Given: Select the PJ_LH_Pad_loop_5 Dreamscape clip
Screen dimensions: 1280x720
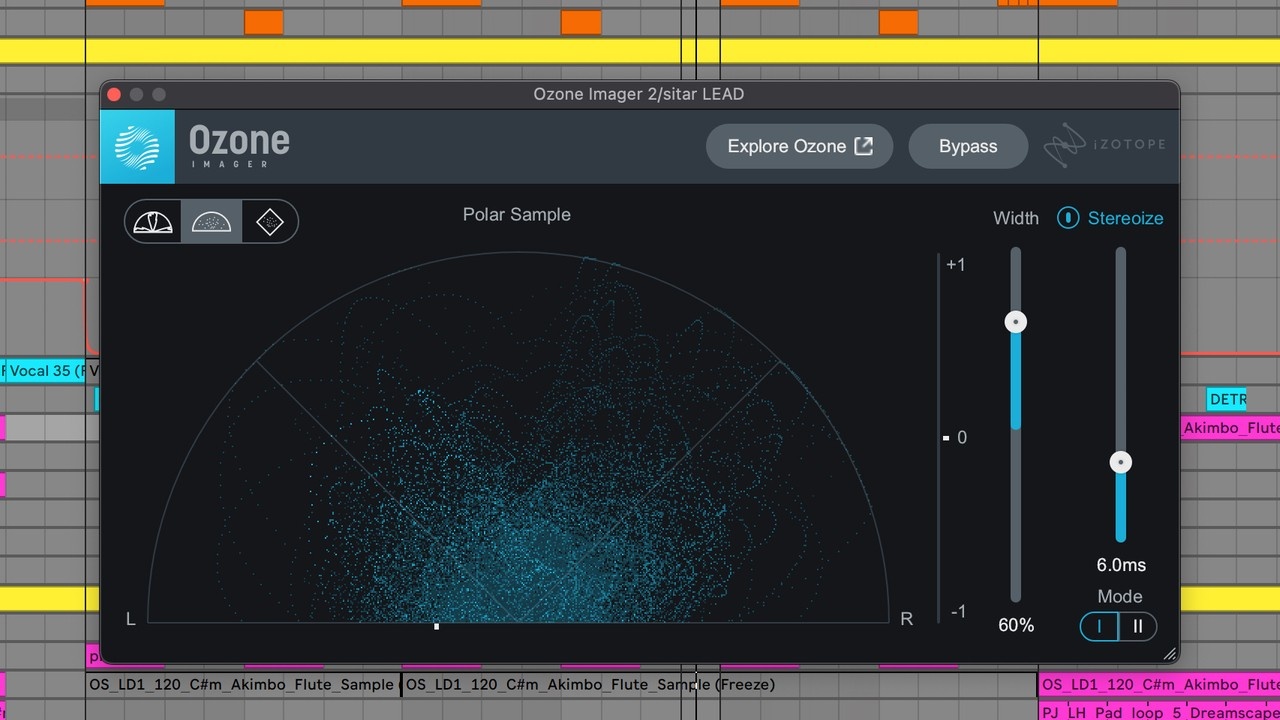Looking at the screenshot, I should [1159, 712].
